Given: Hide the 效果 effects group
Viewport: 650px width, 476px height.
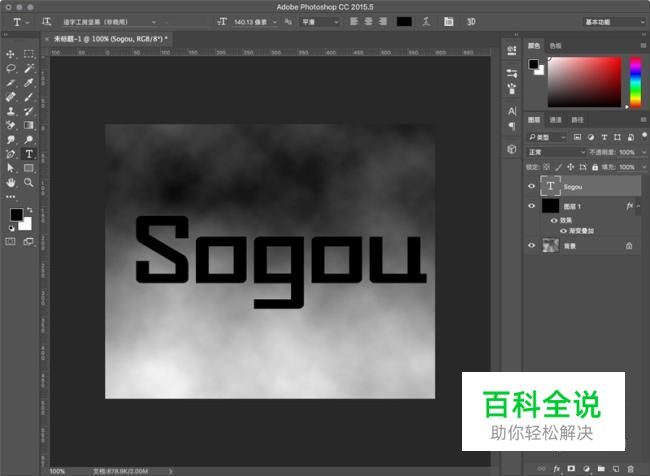Looking at the screenshot, I should click(x=554, y=220).
